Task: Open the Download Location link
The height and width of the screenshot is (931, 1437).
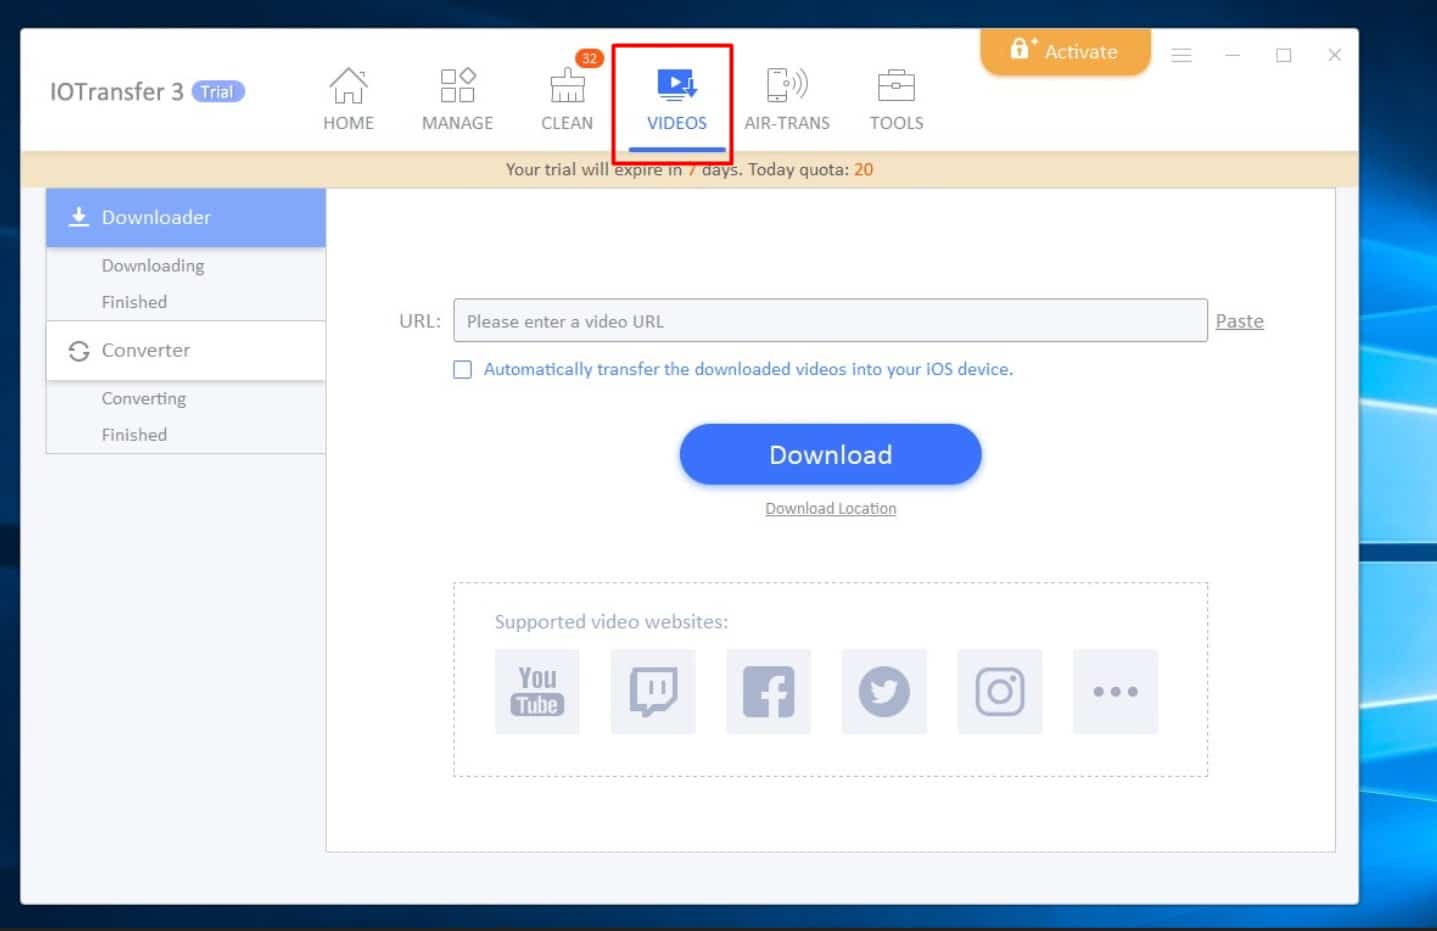Action: coord(830,509)
